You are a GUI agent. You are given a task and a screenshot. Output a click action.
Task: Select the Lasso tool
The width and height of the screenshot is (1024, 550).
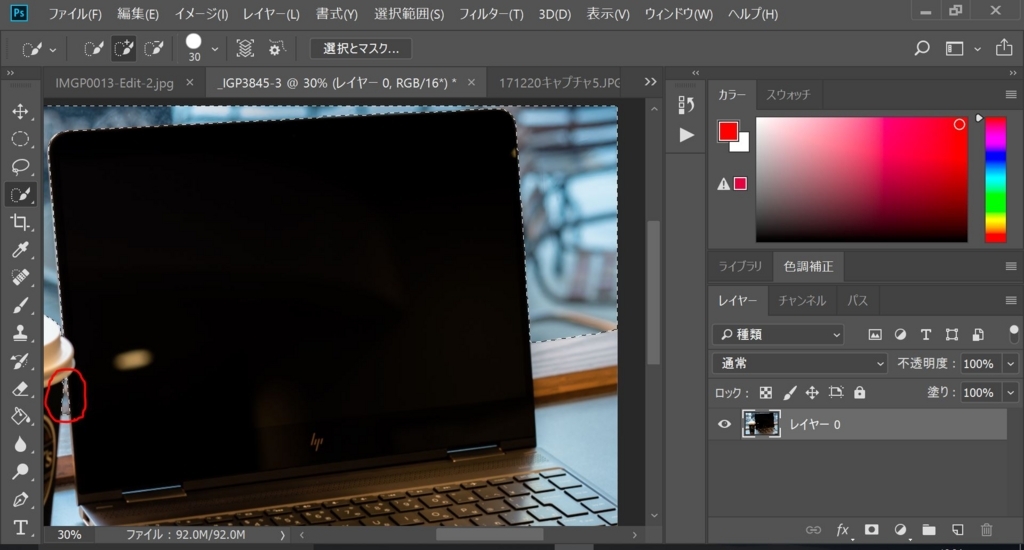pos(20,167)
